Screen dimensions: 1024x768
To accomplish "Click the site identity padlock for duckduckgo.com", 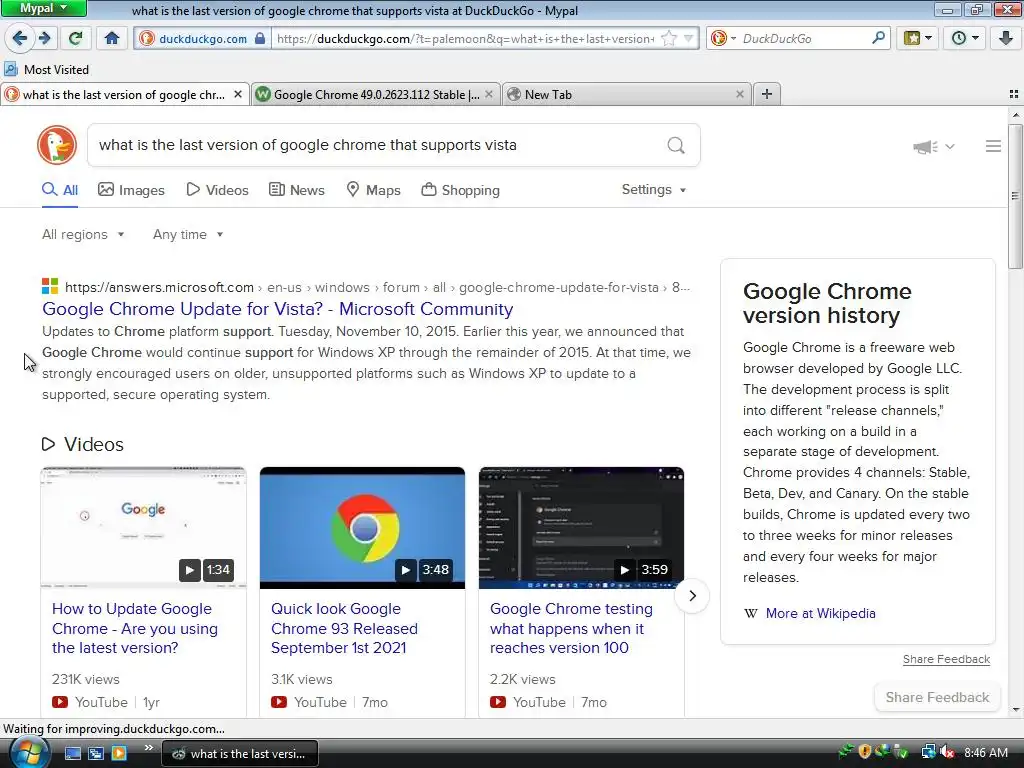I will pyautogui.click(x=260, y=38).
